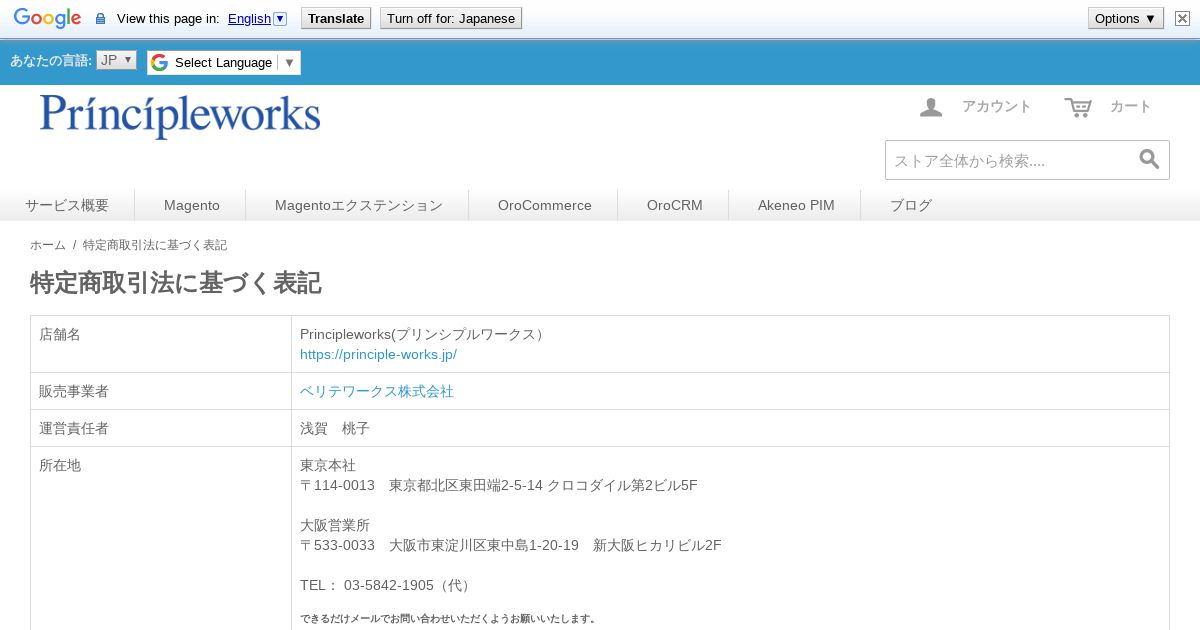Go to ホーム breadcrumb link
The width and height of the screenshot is (1200, 630).
click(48, 245)
